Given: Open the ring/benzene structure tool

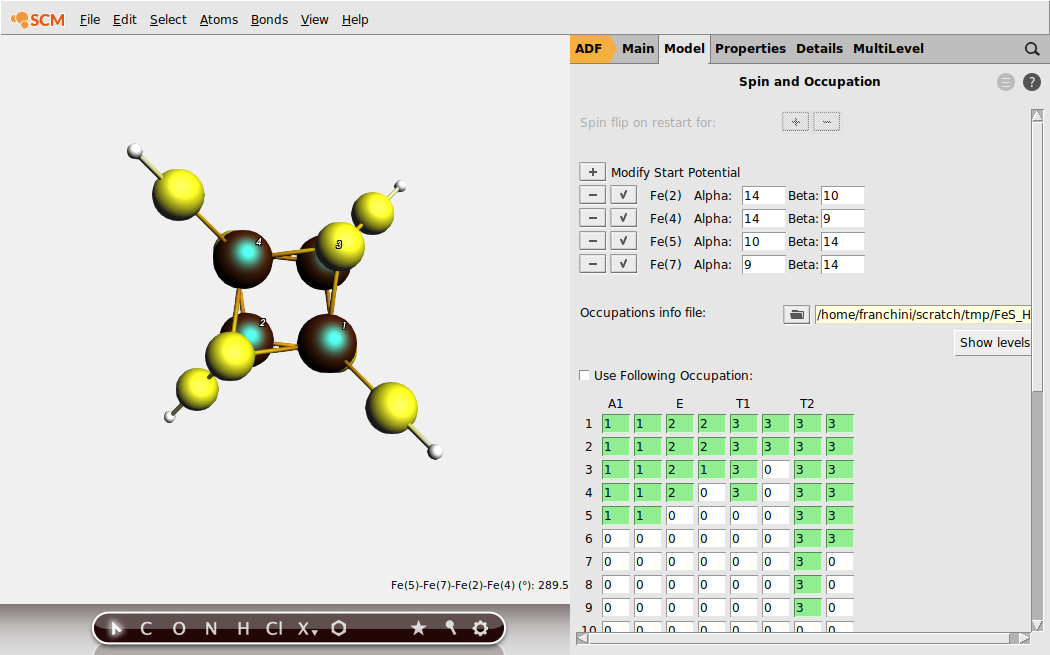Looking at the screenshot, I should coord(338,628).
